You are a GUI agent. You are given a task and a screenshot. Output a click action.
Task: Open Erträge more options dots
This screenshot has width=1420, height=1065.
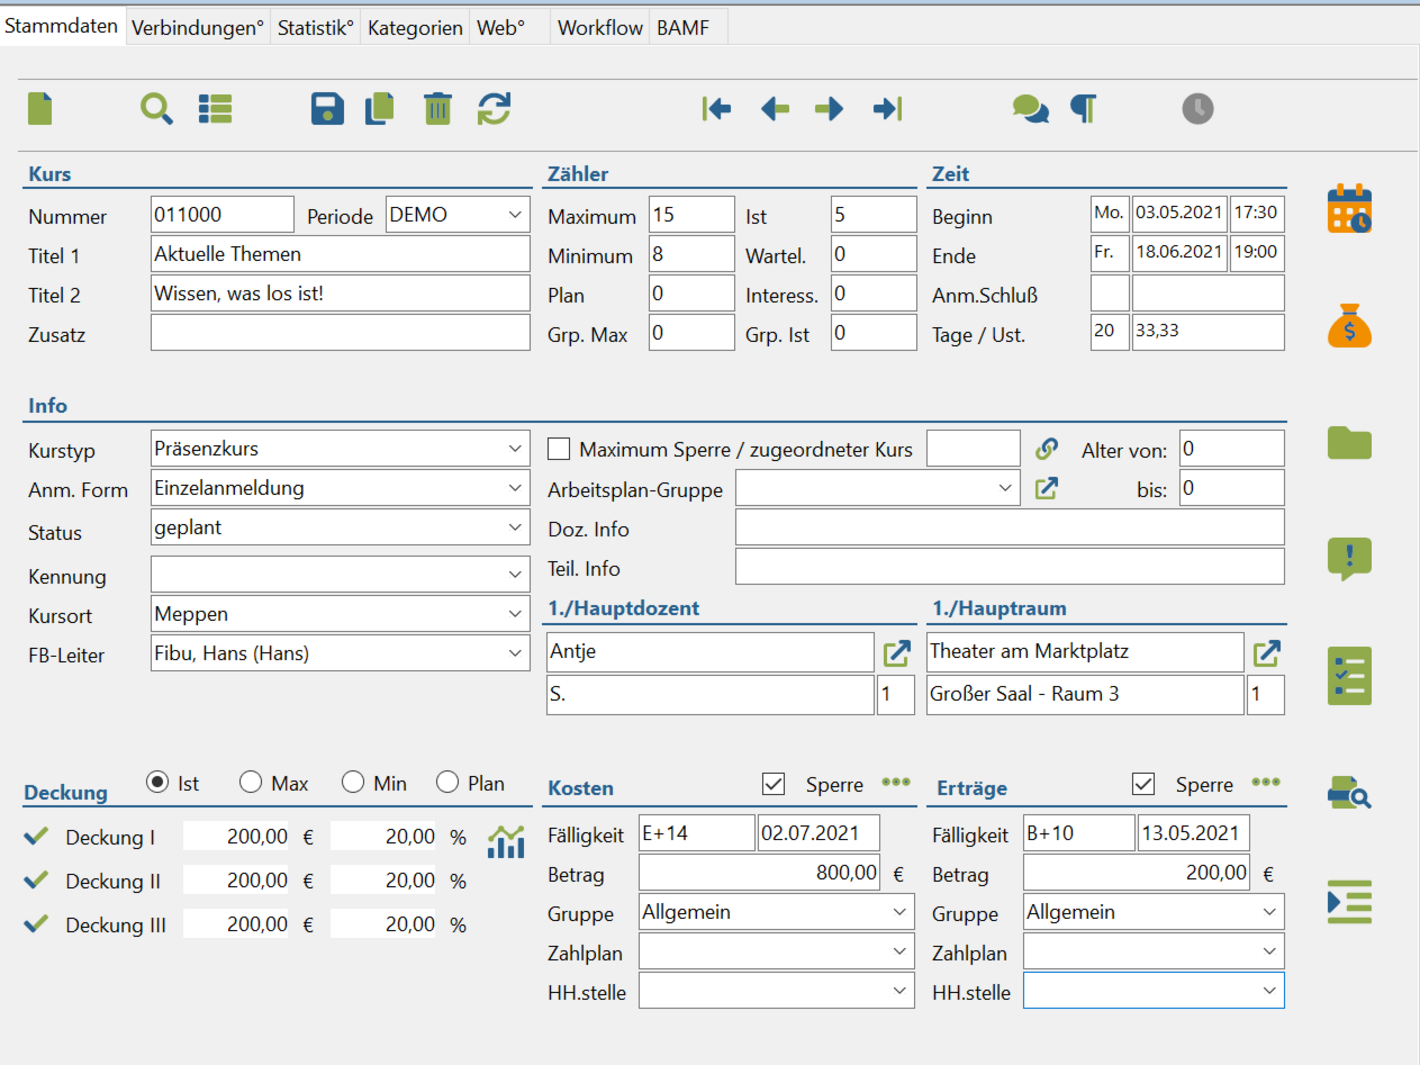(1266, 782)
